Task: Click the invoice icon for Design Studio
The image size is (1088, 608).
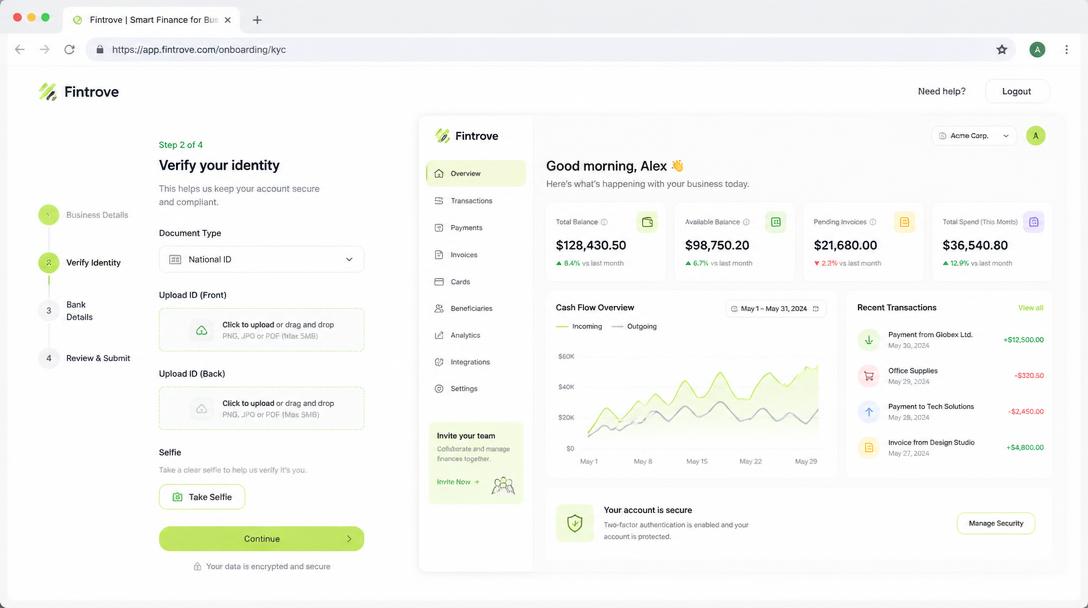Action: pos(868,448)
